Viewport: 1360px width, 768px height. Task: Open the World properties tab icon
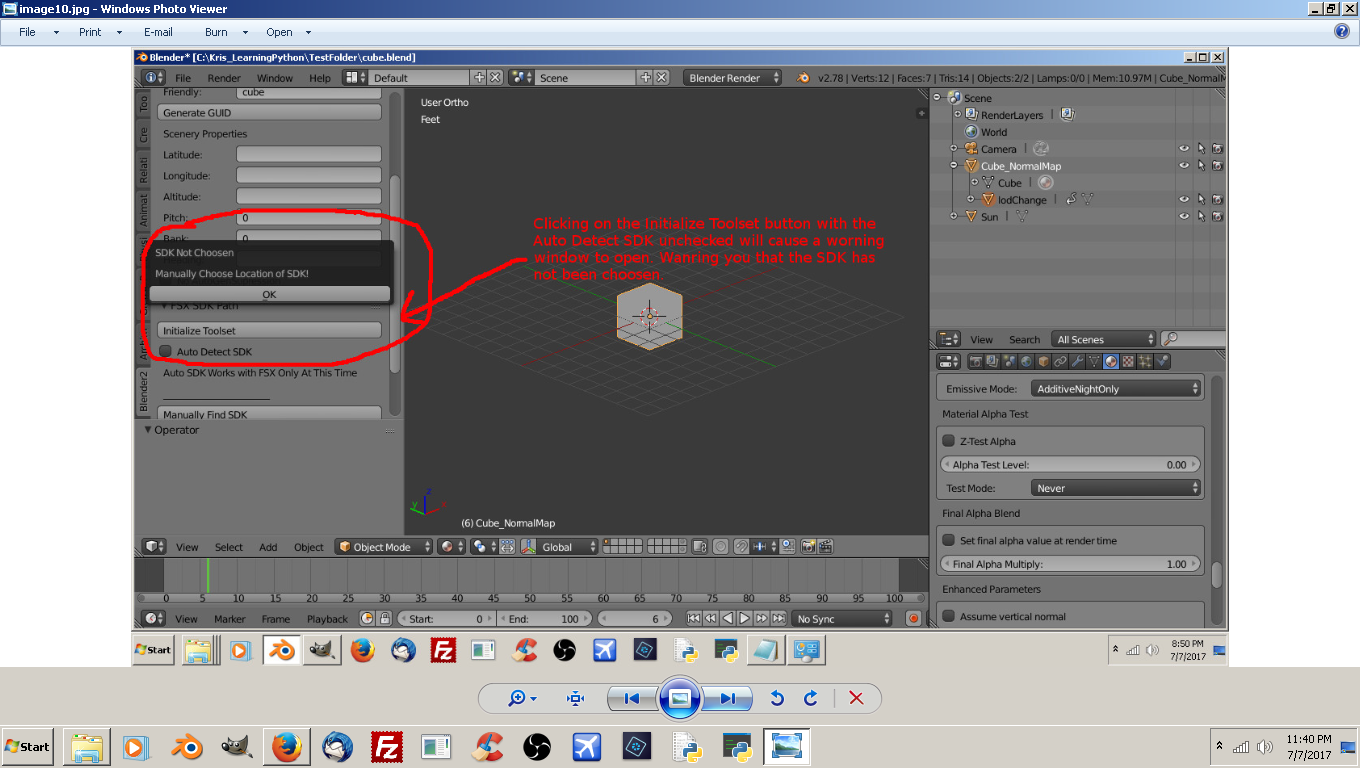1026,362
